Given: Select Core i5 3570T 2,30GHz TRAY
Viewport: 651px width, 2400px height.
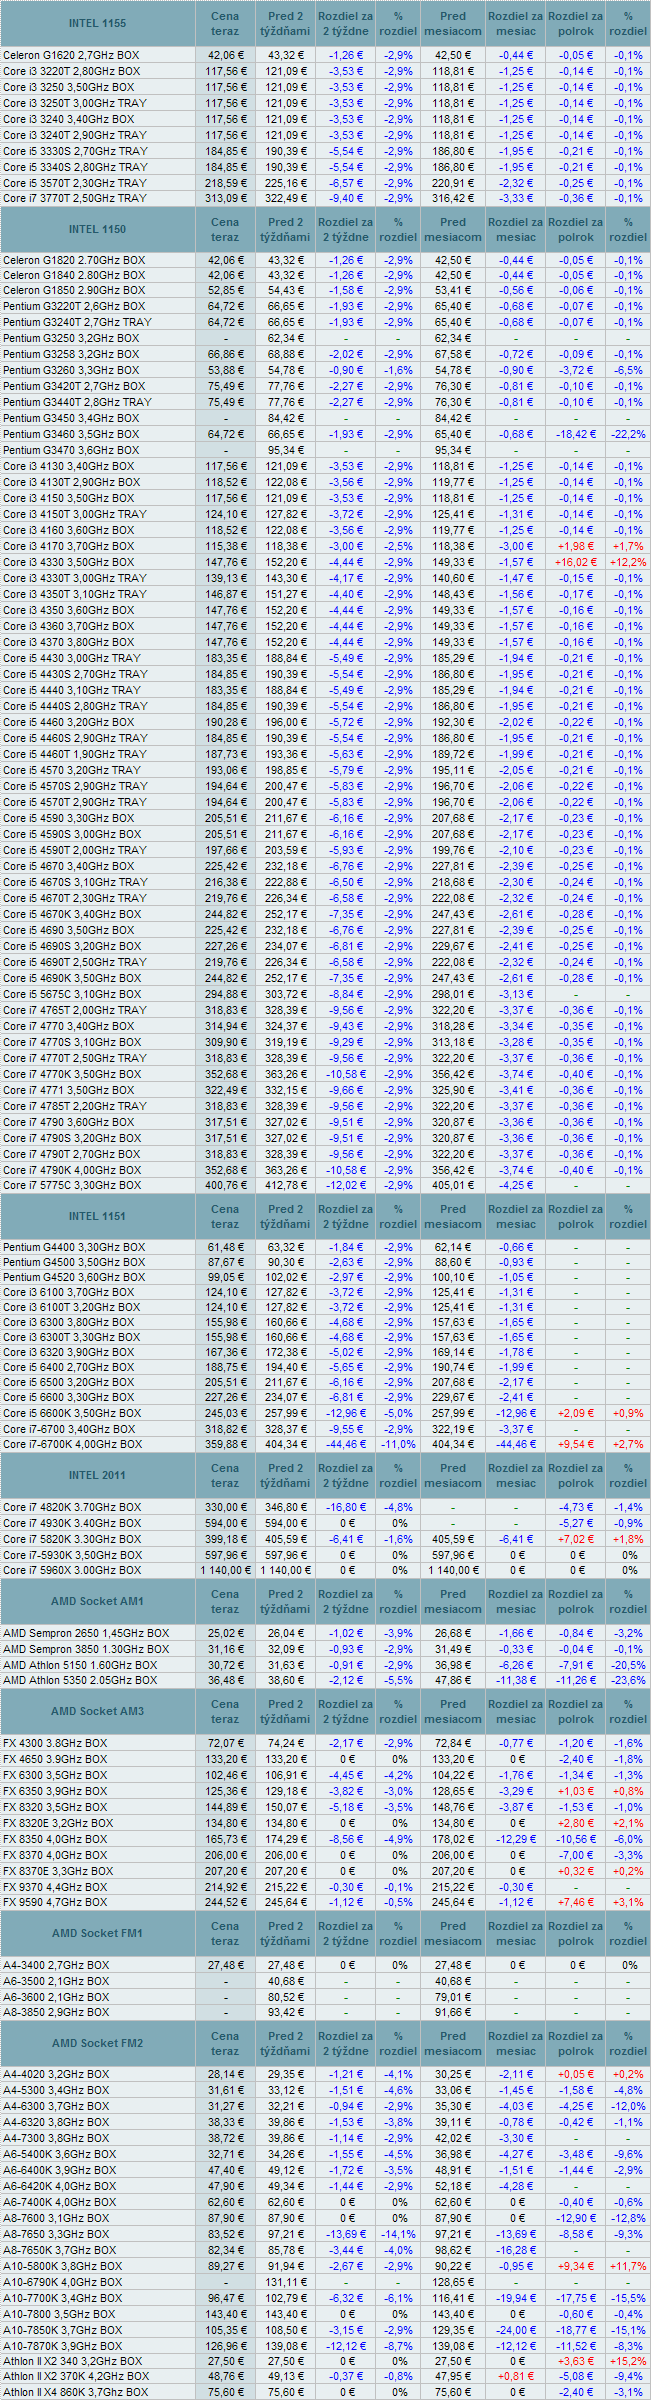Looking at the screenshot, I should (x=75, y=183).
